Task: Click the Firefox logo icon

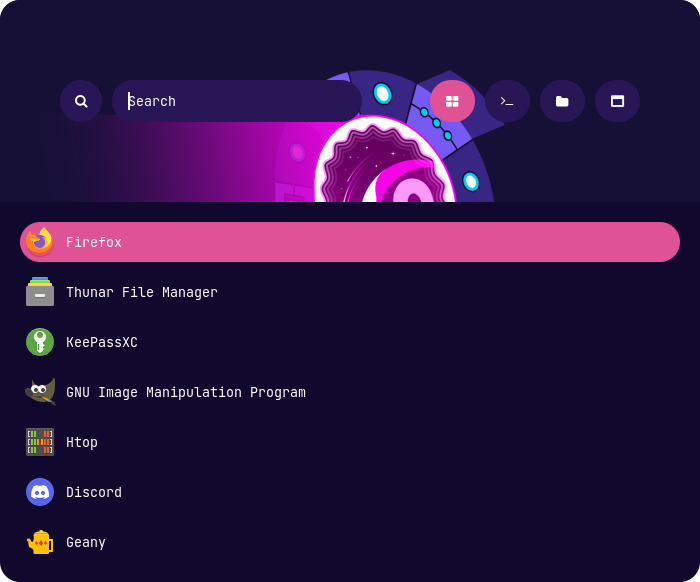Action: point(40,242)
